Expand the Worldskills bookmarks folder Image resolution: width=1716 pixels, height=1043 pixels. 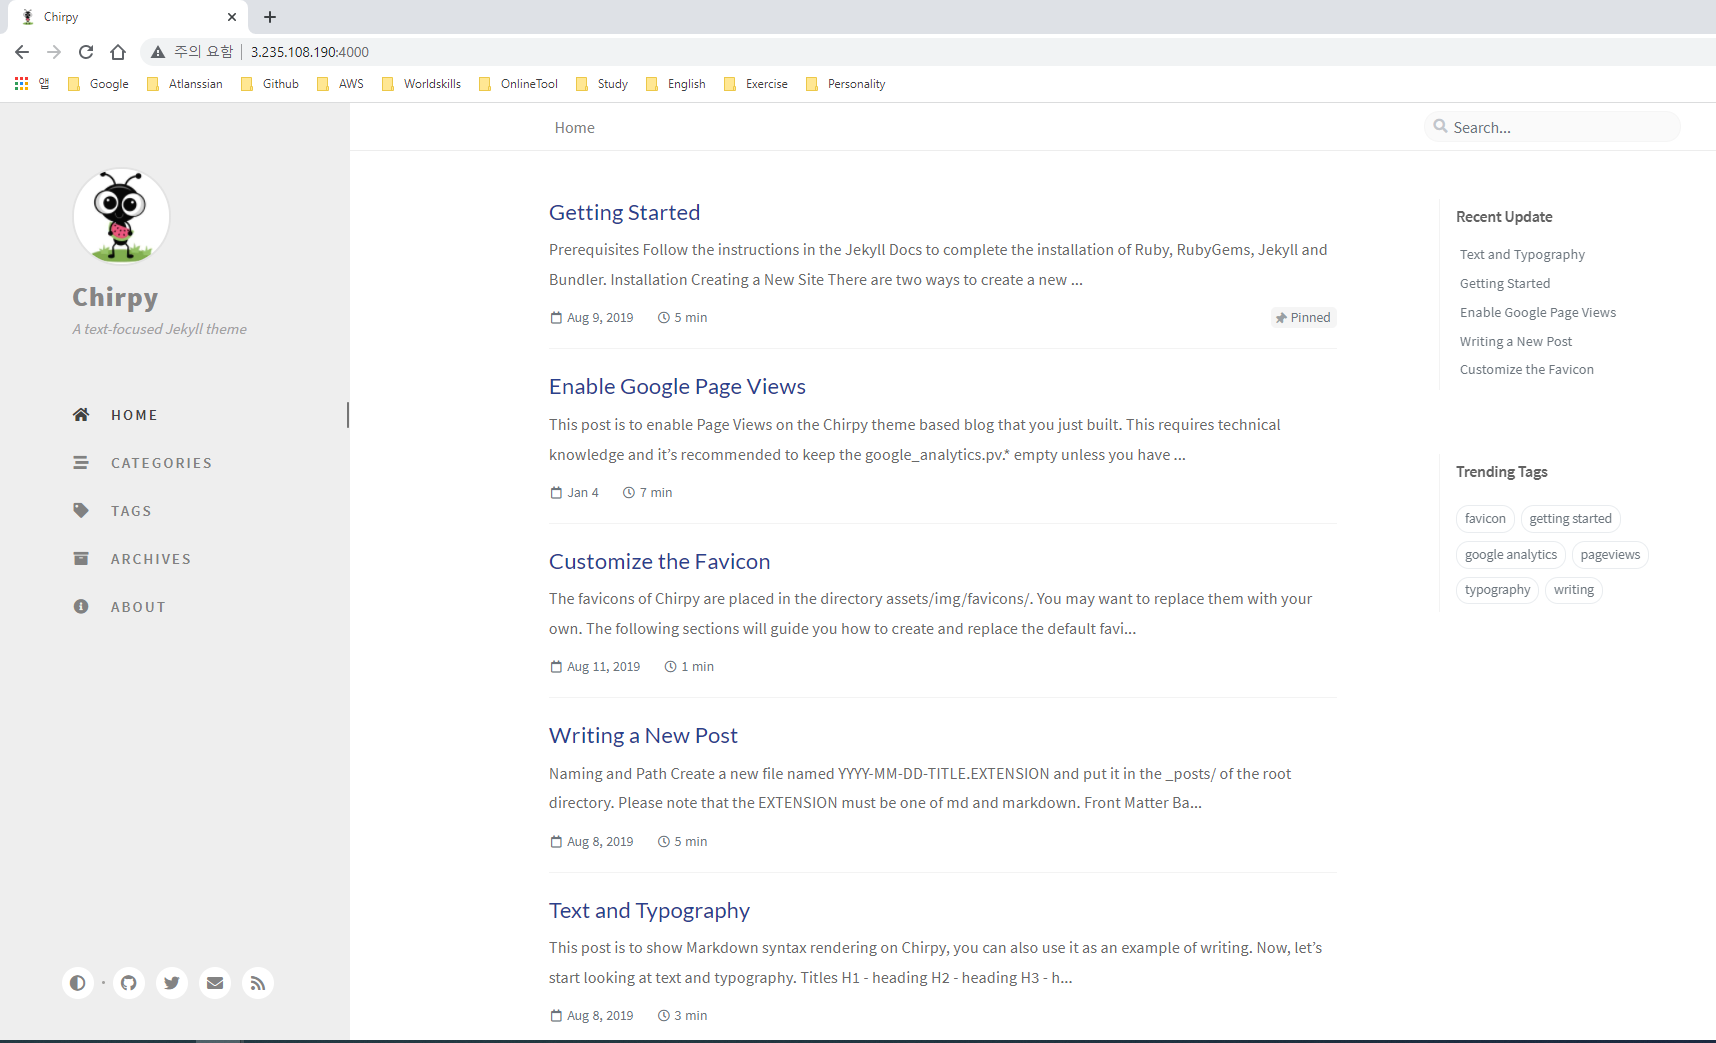coord(421,84)
